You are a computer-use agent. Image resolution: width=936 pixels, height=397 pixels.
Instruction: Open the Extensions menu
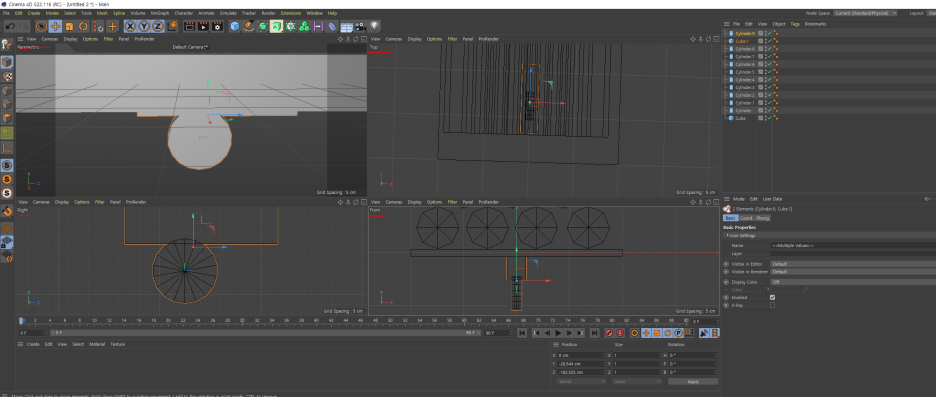click(291, 13)
